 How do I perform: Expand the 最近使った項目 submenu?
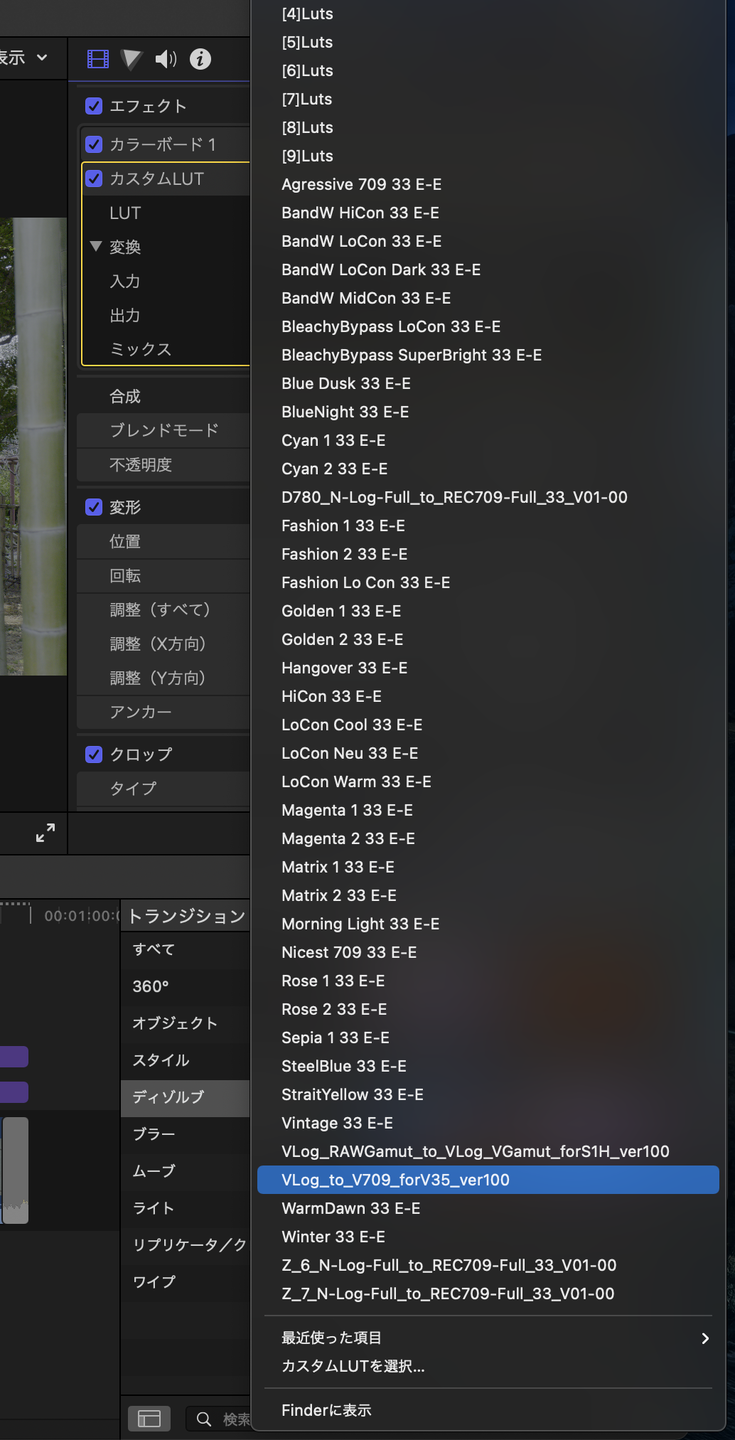pyautogui.click(x=332, y=1338)
